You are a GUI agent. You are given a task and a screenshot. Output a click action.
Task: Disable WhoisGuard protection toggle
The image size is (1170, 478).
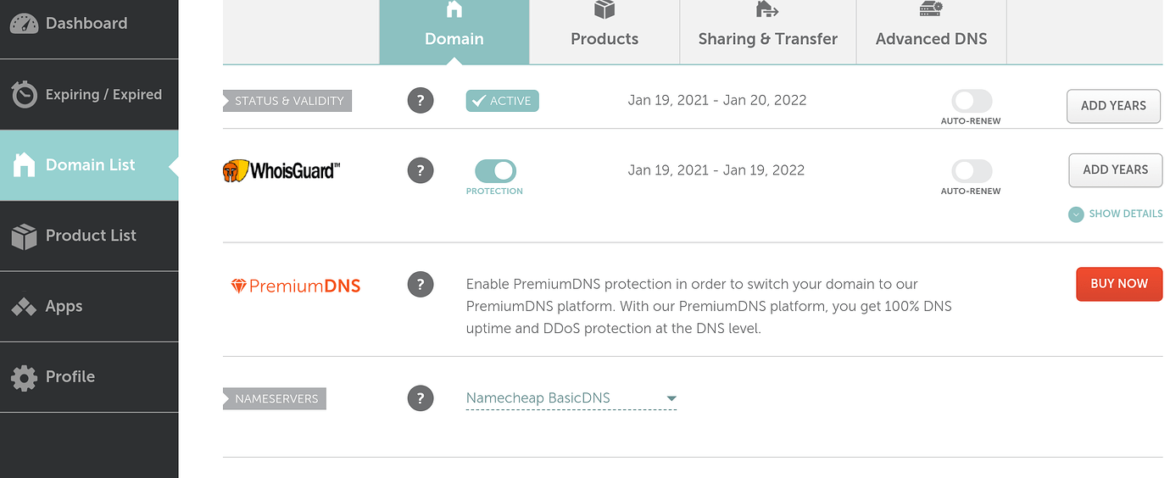click(495, 171)
